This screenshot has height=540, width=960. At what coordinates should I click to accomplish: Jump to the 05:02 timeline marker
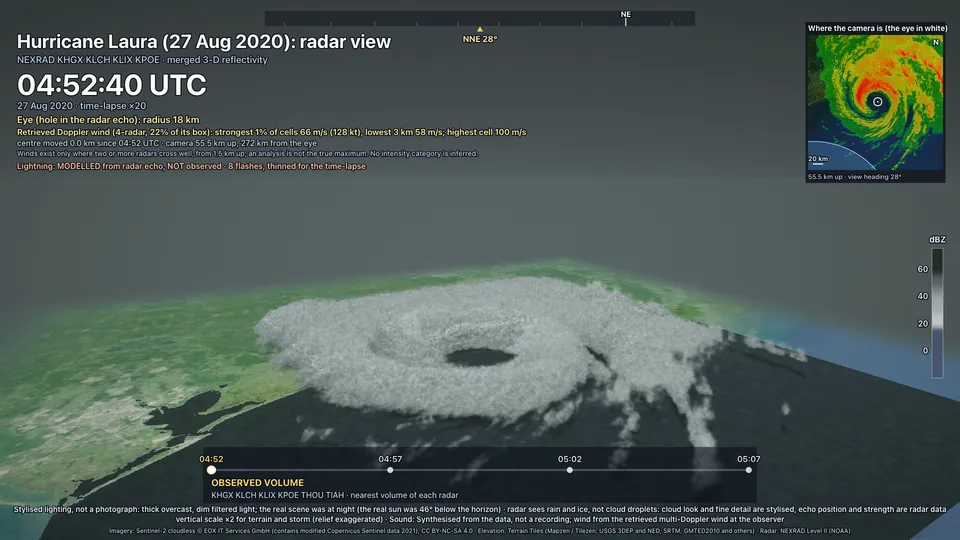click(x=569, y=470)
